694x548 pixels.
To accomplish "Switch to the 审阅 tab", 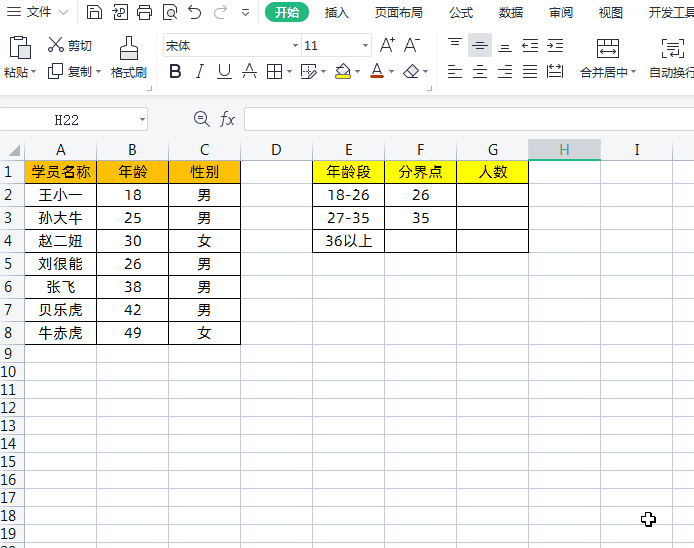I will (561, 12).
